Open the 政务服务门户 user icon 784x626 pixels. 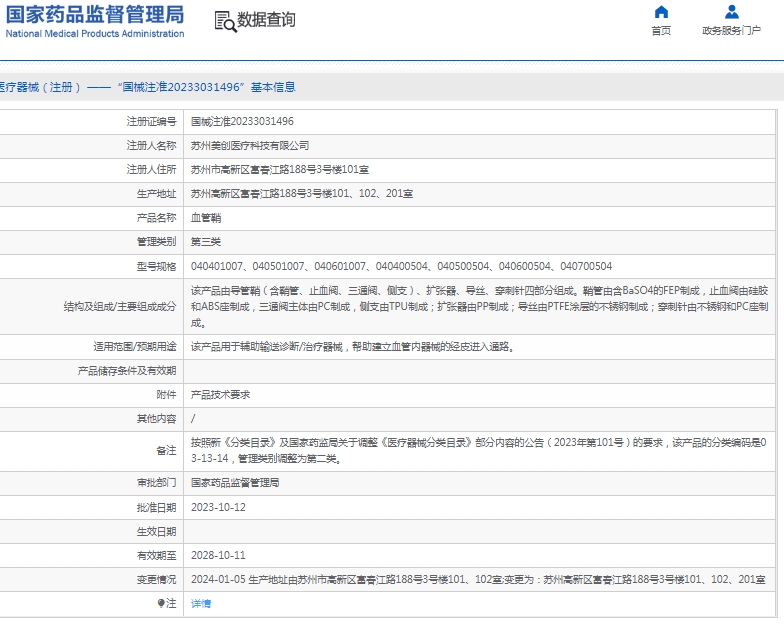[x=732, y=12]
